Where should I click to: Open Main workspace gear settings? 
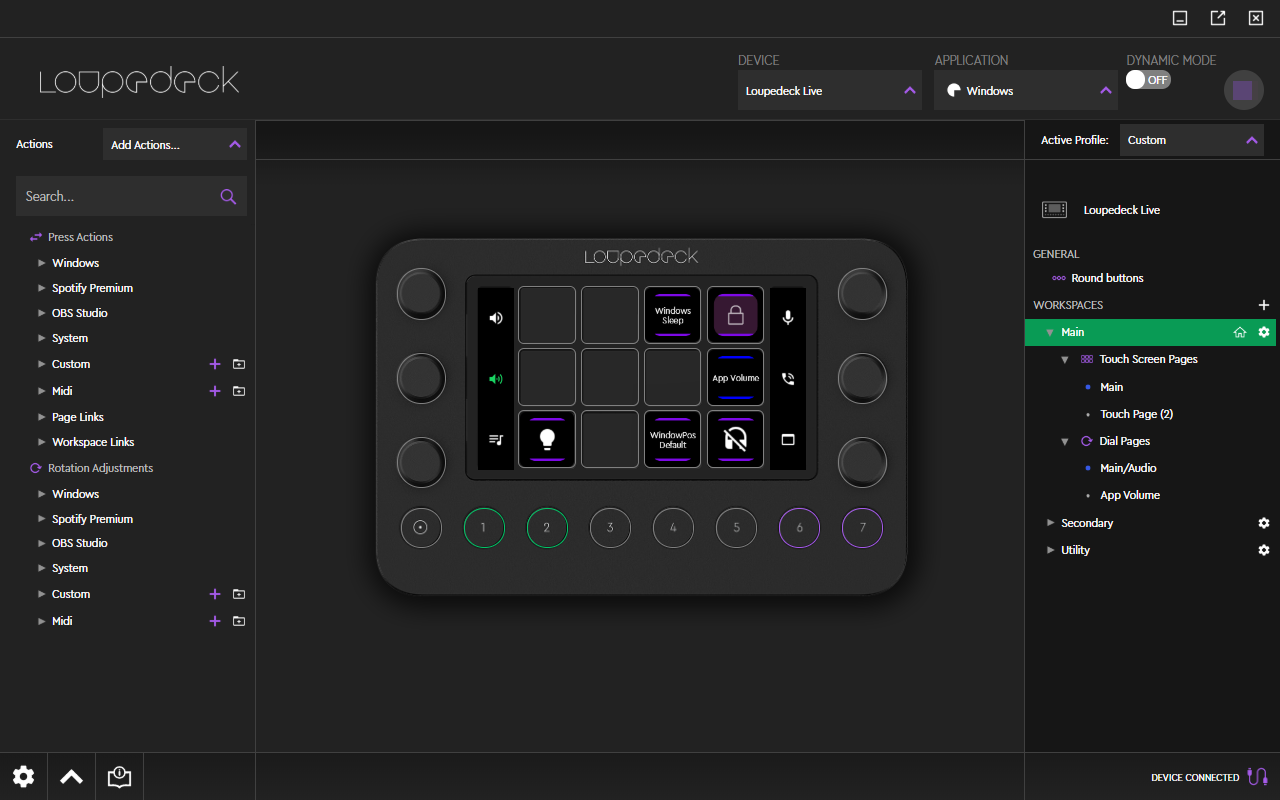coord(1263,332)
